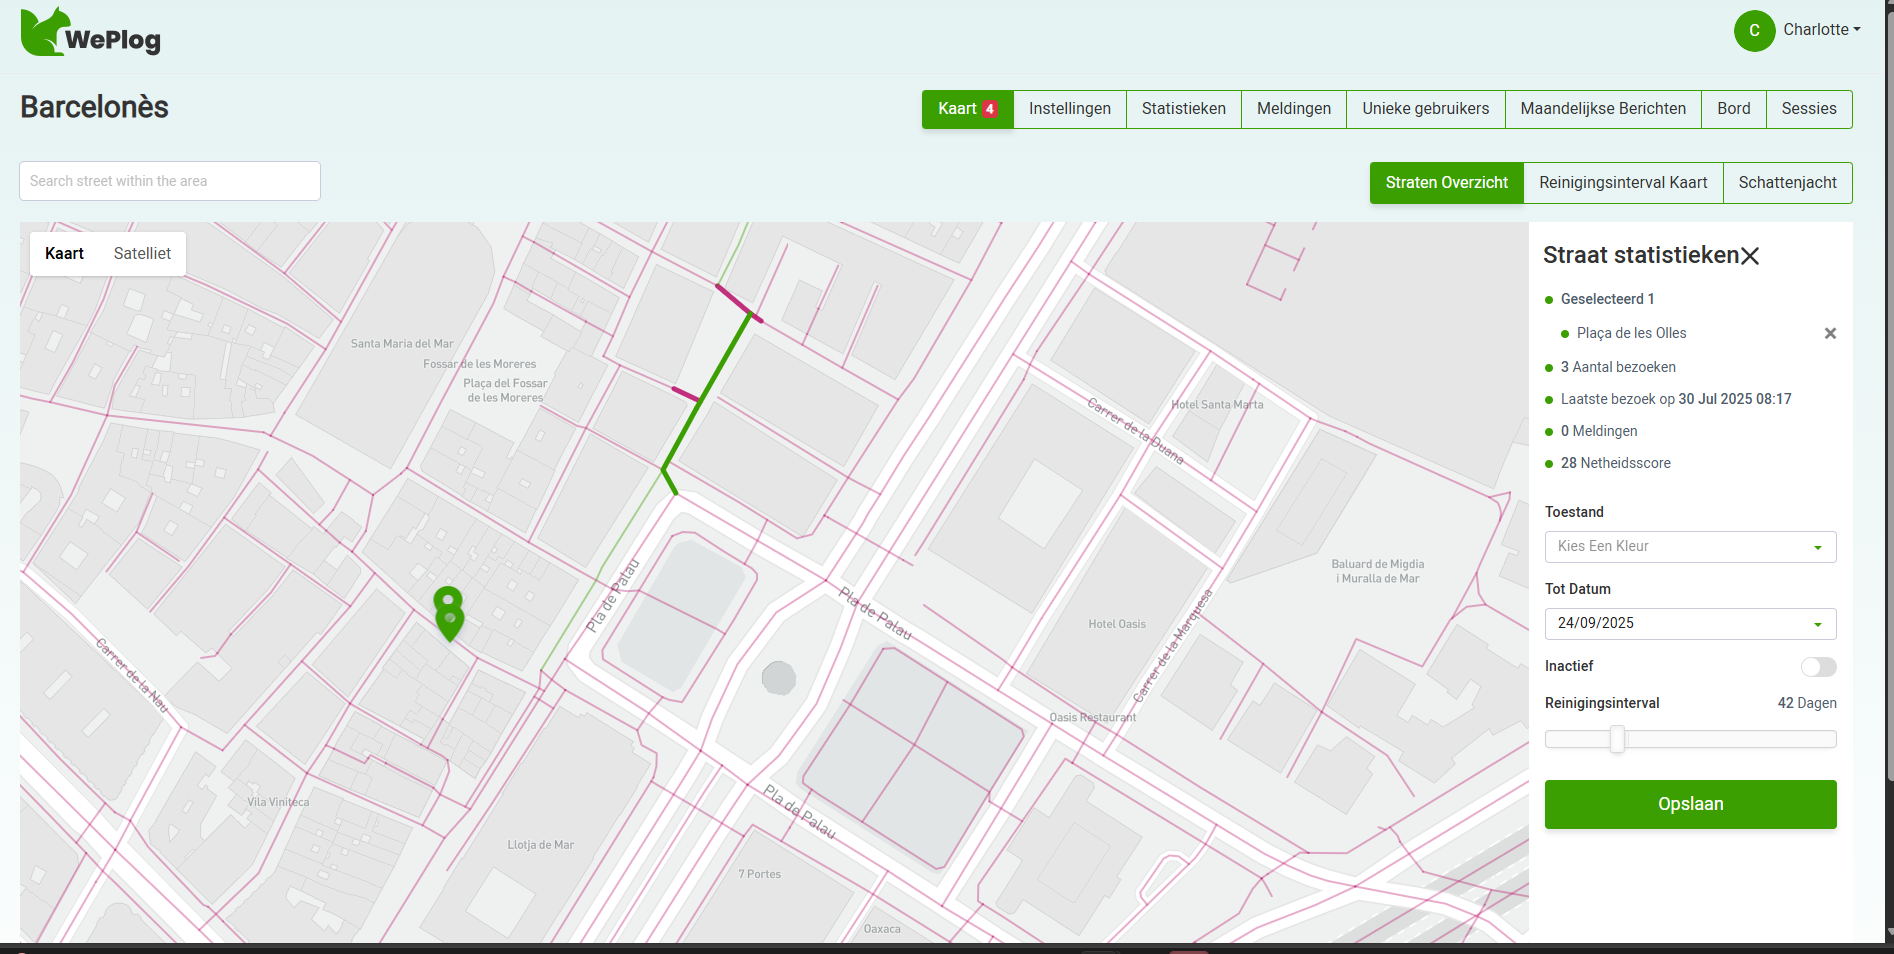Click the Reinigingsinterval slider handle
Viewport: 1894px width, 954px height.
click(1617, 740)
